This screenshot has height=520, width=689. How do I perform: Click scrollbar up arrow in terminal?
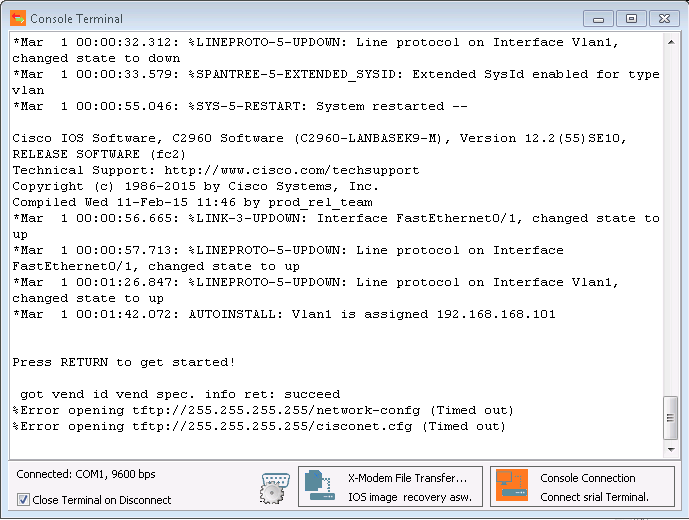click(671, 42)
